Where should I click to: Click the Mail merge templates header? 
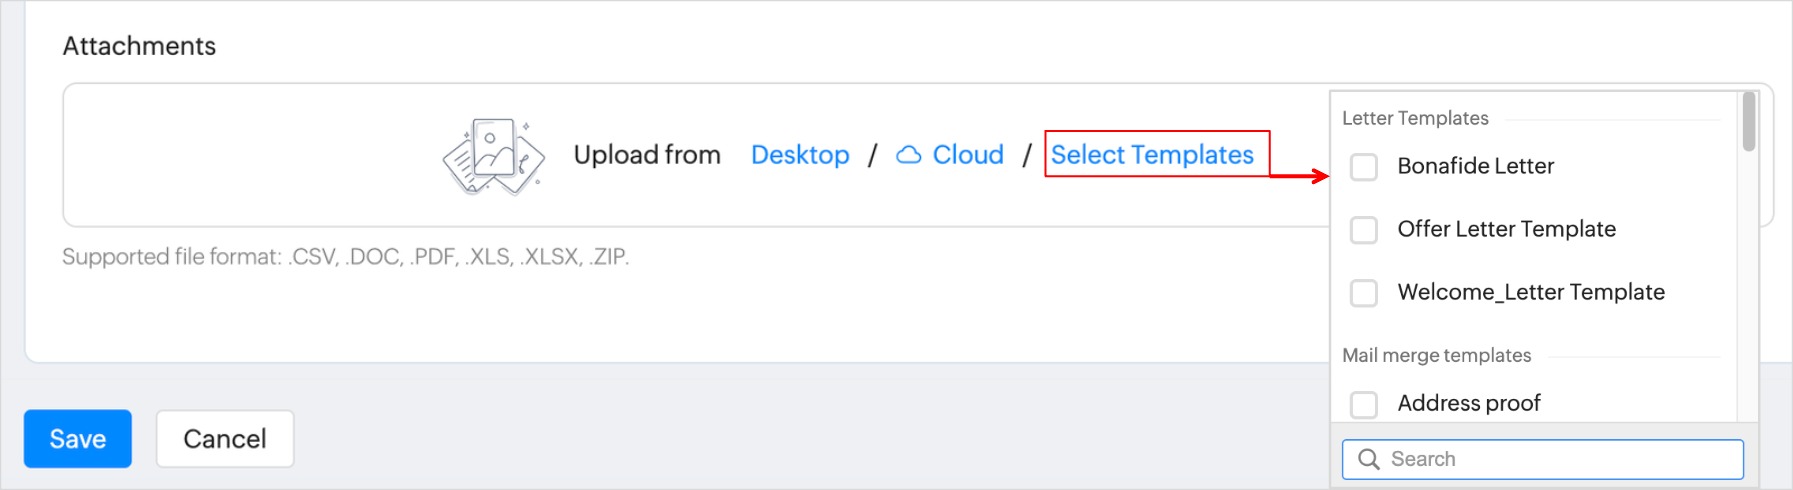click(x=1436, y=355)
